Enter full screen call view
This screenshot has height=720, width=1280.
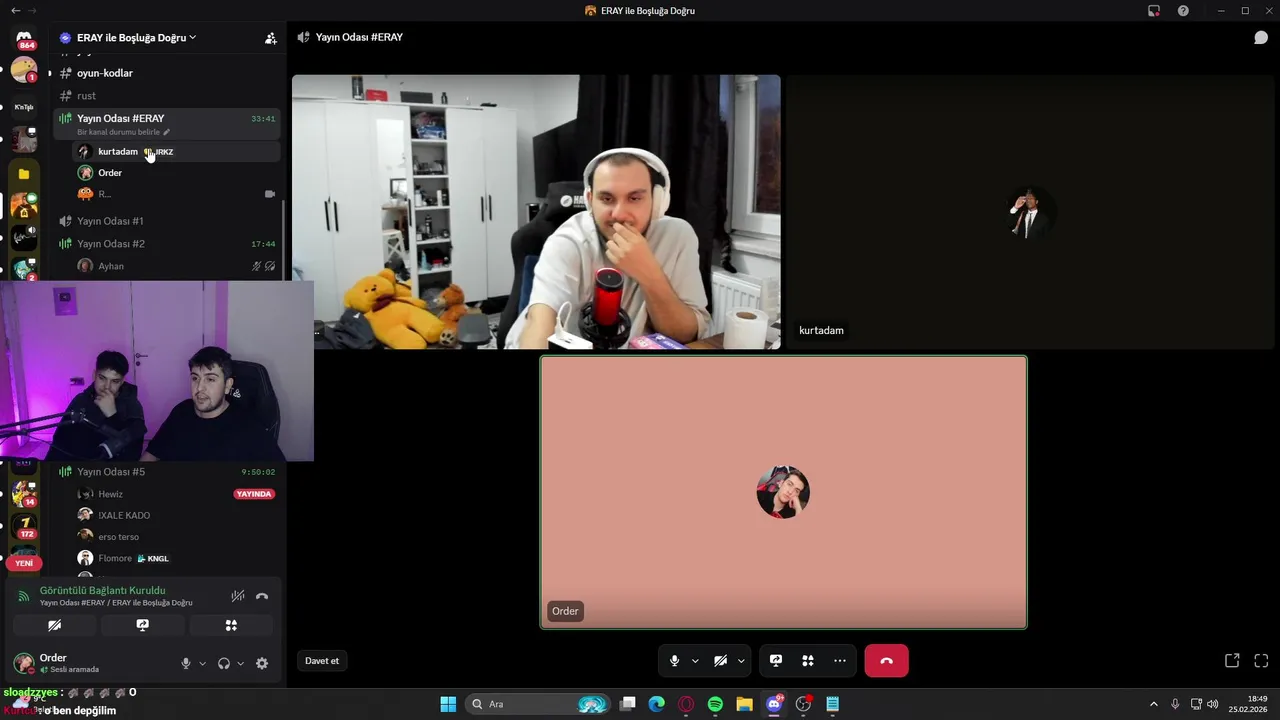(x=1261, y=661)
